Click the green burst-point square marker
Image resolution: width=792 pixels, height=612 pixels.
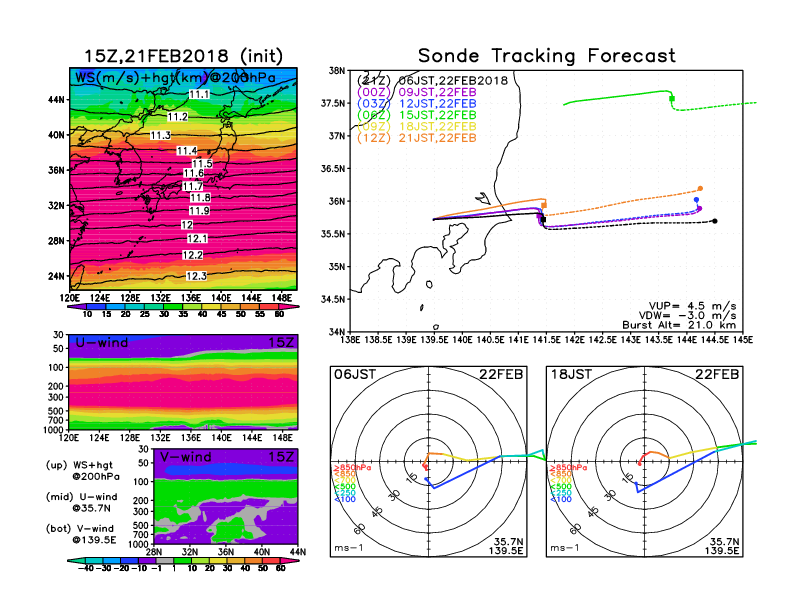tap(672, 98)
